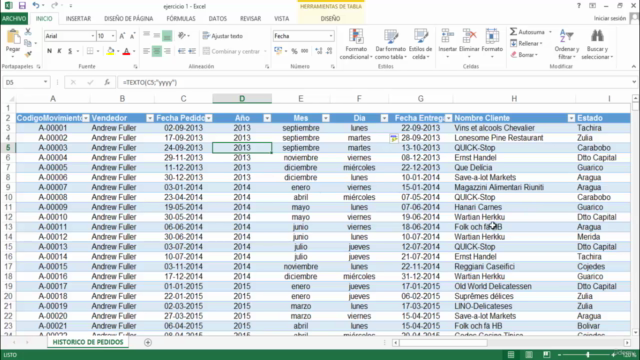
Task: Increase font size with large A icon
Action: click(122, 36)
